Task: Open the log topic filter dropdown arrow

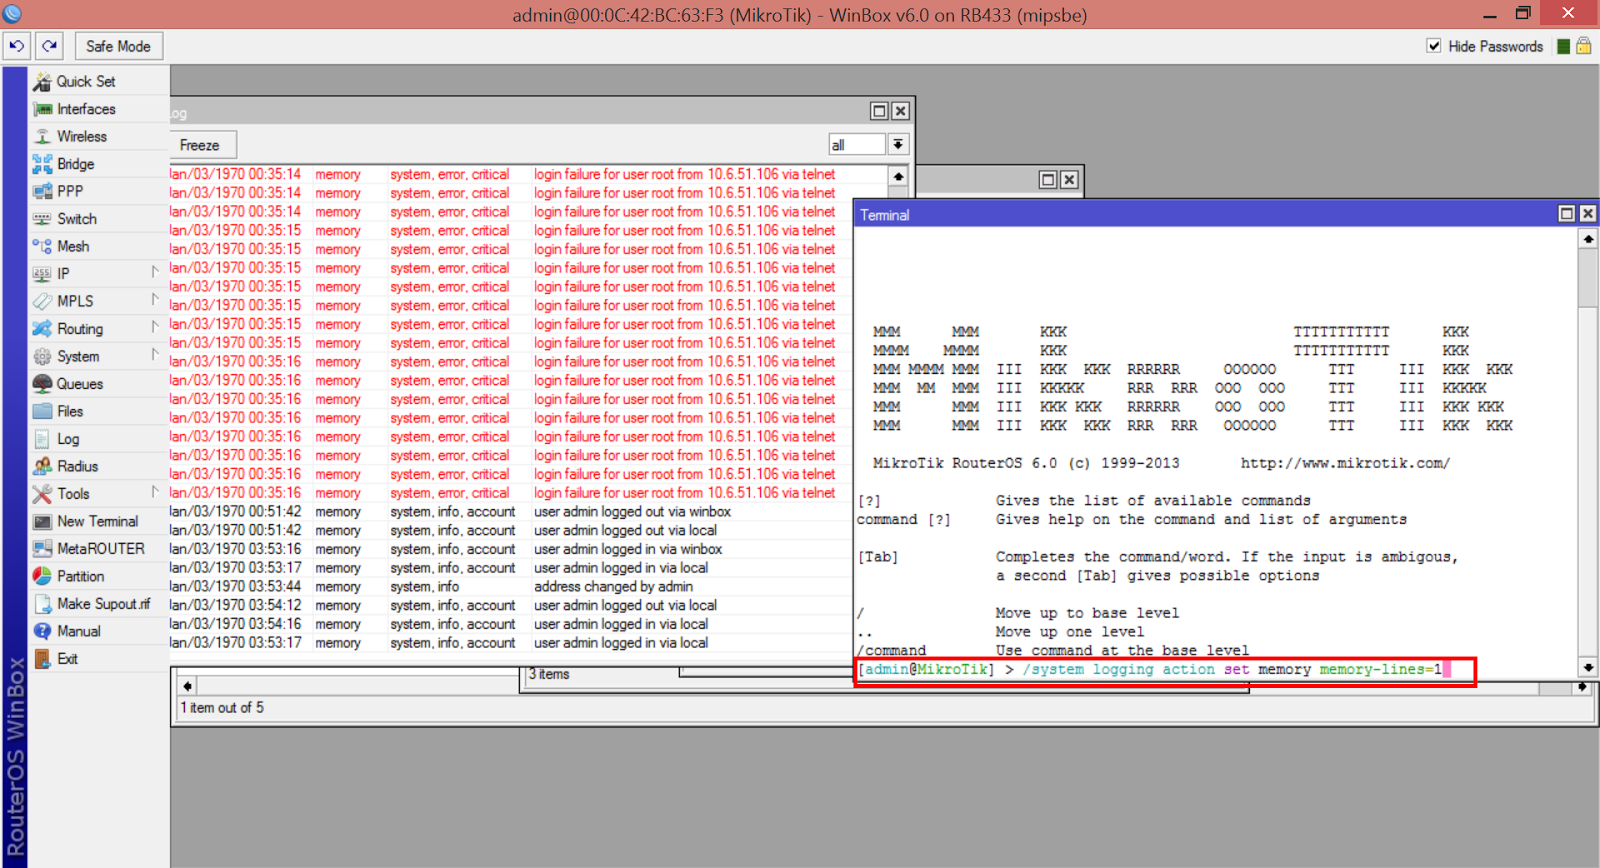Action: [898, 145]
